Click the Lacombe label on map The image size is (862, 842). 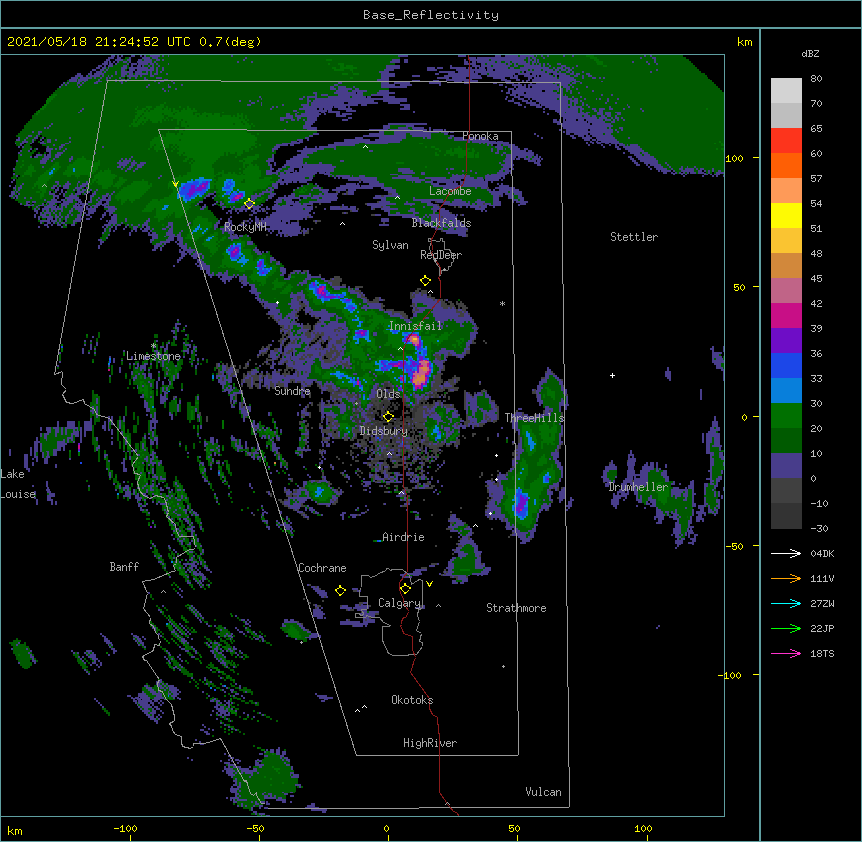pos(450,191)
